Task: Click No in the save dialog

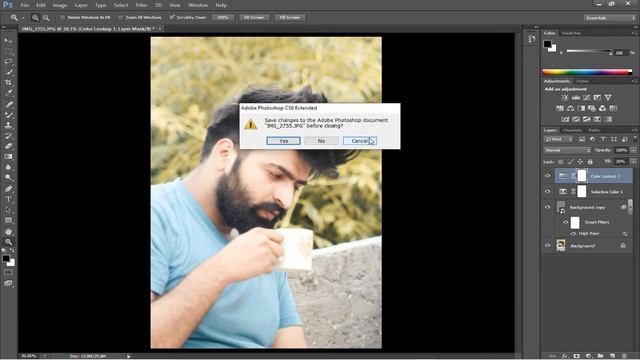Action: pos(321,141)
